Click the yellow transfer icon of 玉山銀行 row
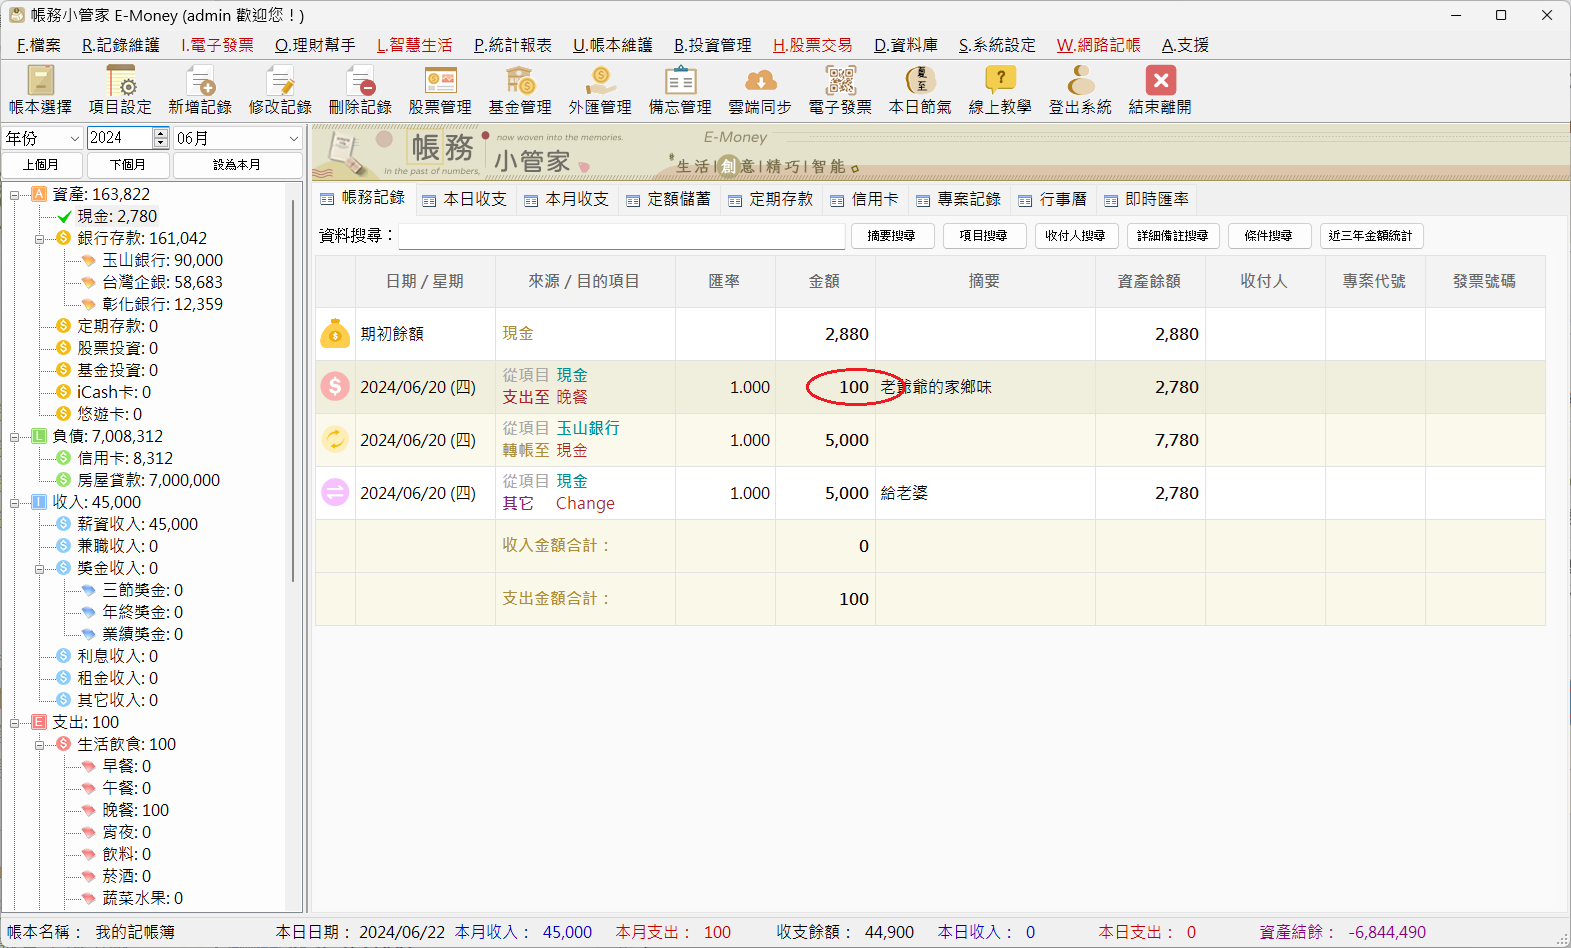The height and width of the screenshot is (948, 1571). pos(335,440)
